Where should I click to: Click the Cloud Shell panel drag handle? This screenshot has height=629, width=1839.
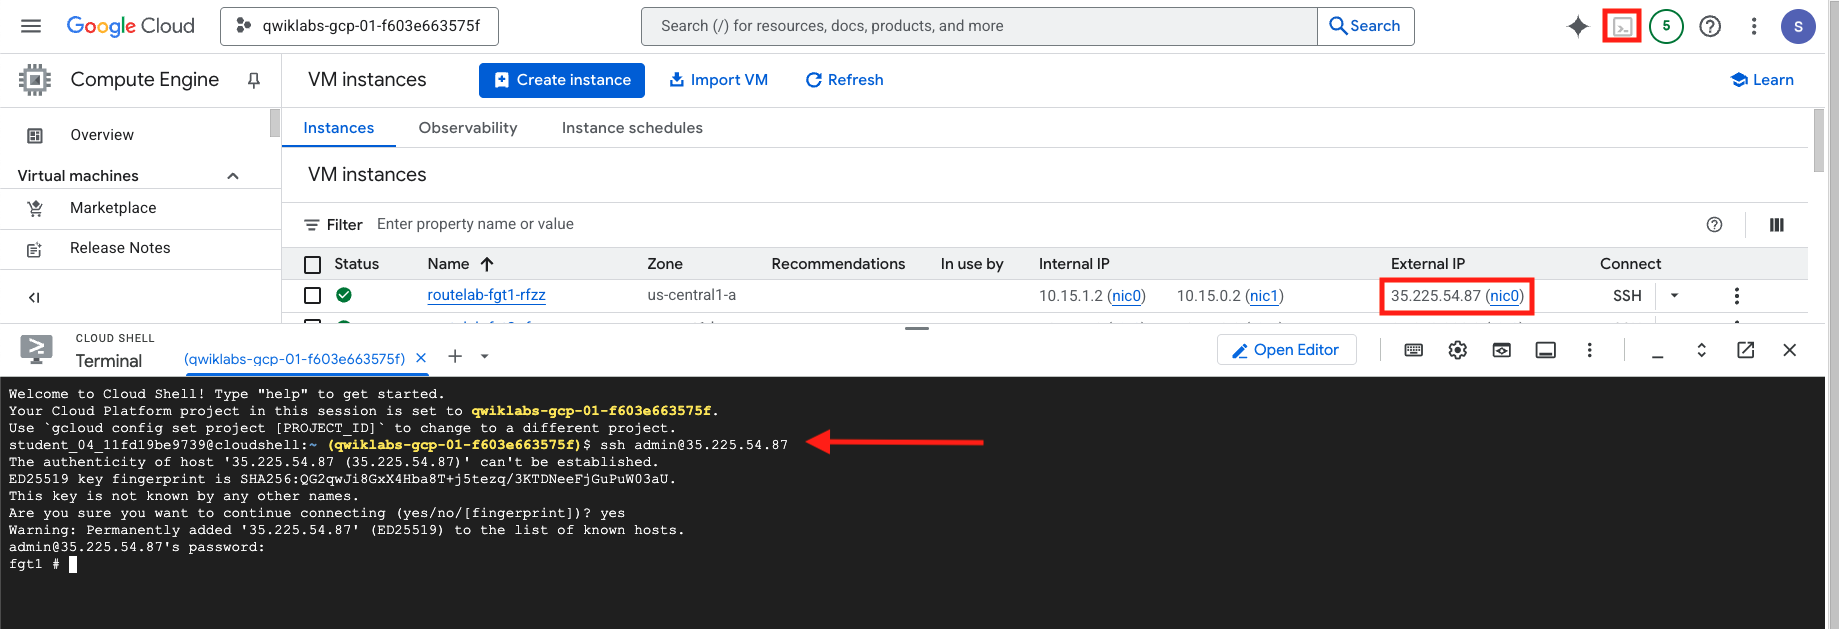[917, 328]
